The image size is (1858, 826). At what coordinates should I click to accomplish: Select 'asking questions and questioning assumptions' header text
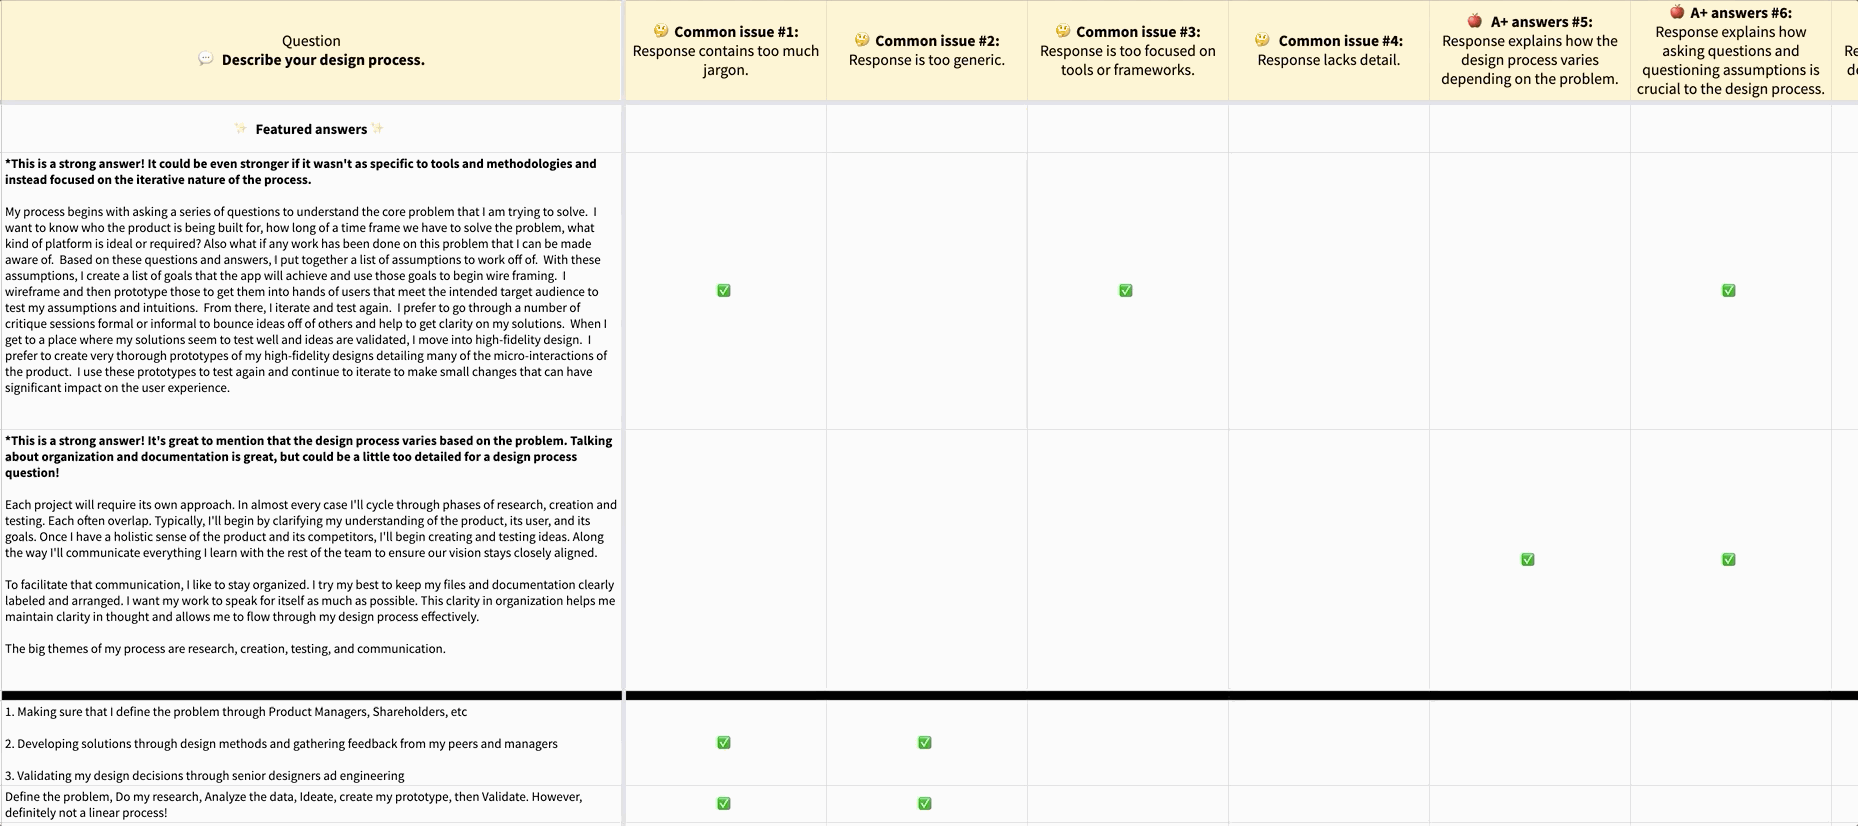[x=1731, y=60]
